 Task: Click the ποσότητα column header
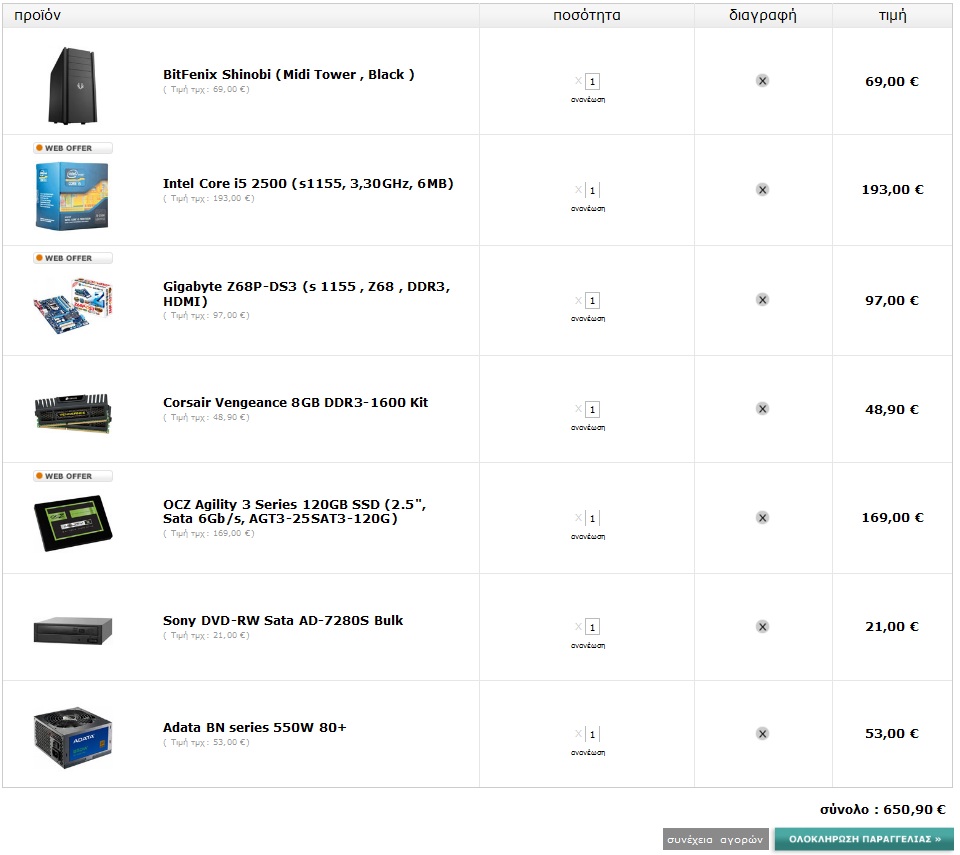click(587, 15)
